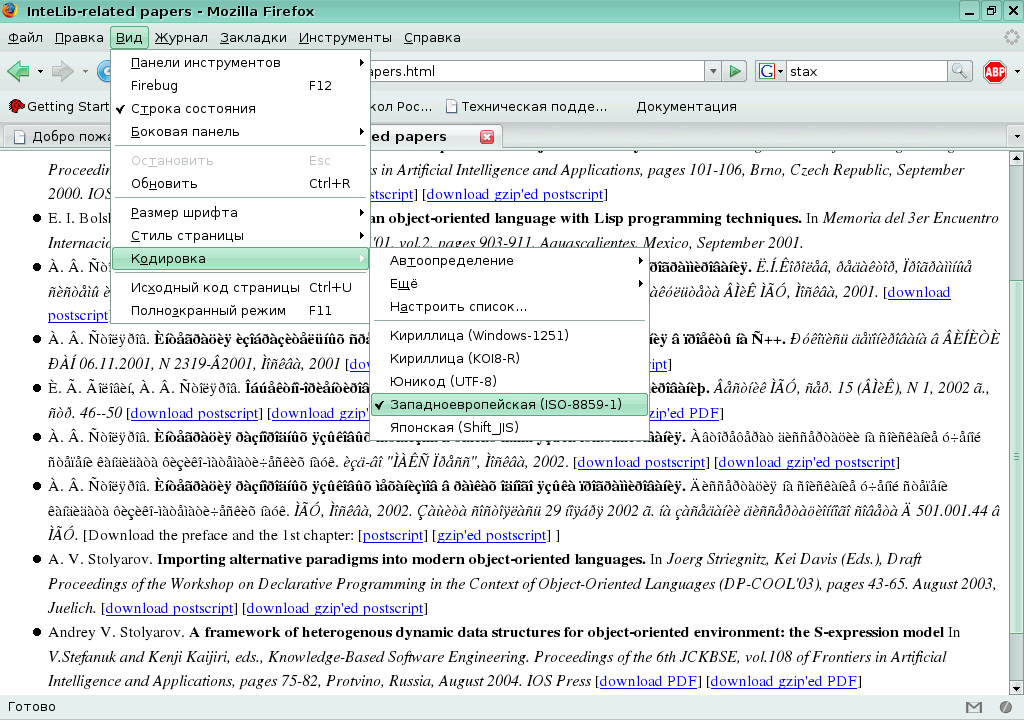This screenshot has height=720, width=1024.
Task: Open the address bar dropdown arrow
Action: [712, 71]
